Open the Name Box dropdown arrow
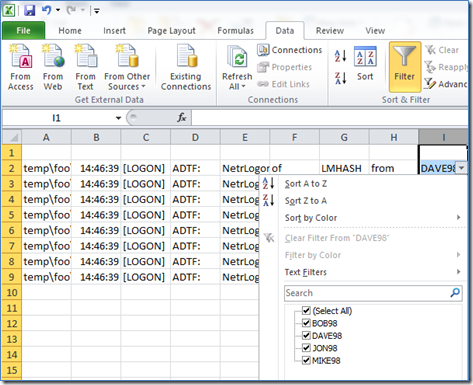Viewport: 473px width, 385px height. [x=118, y=118]
